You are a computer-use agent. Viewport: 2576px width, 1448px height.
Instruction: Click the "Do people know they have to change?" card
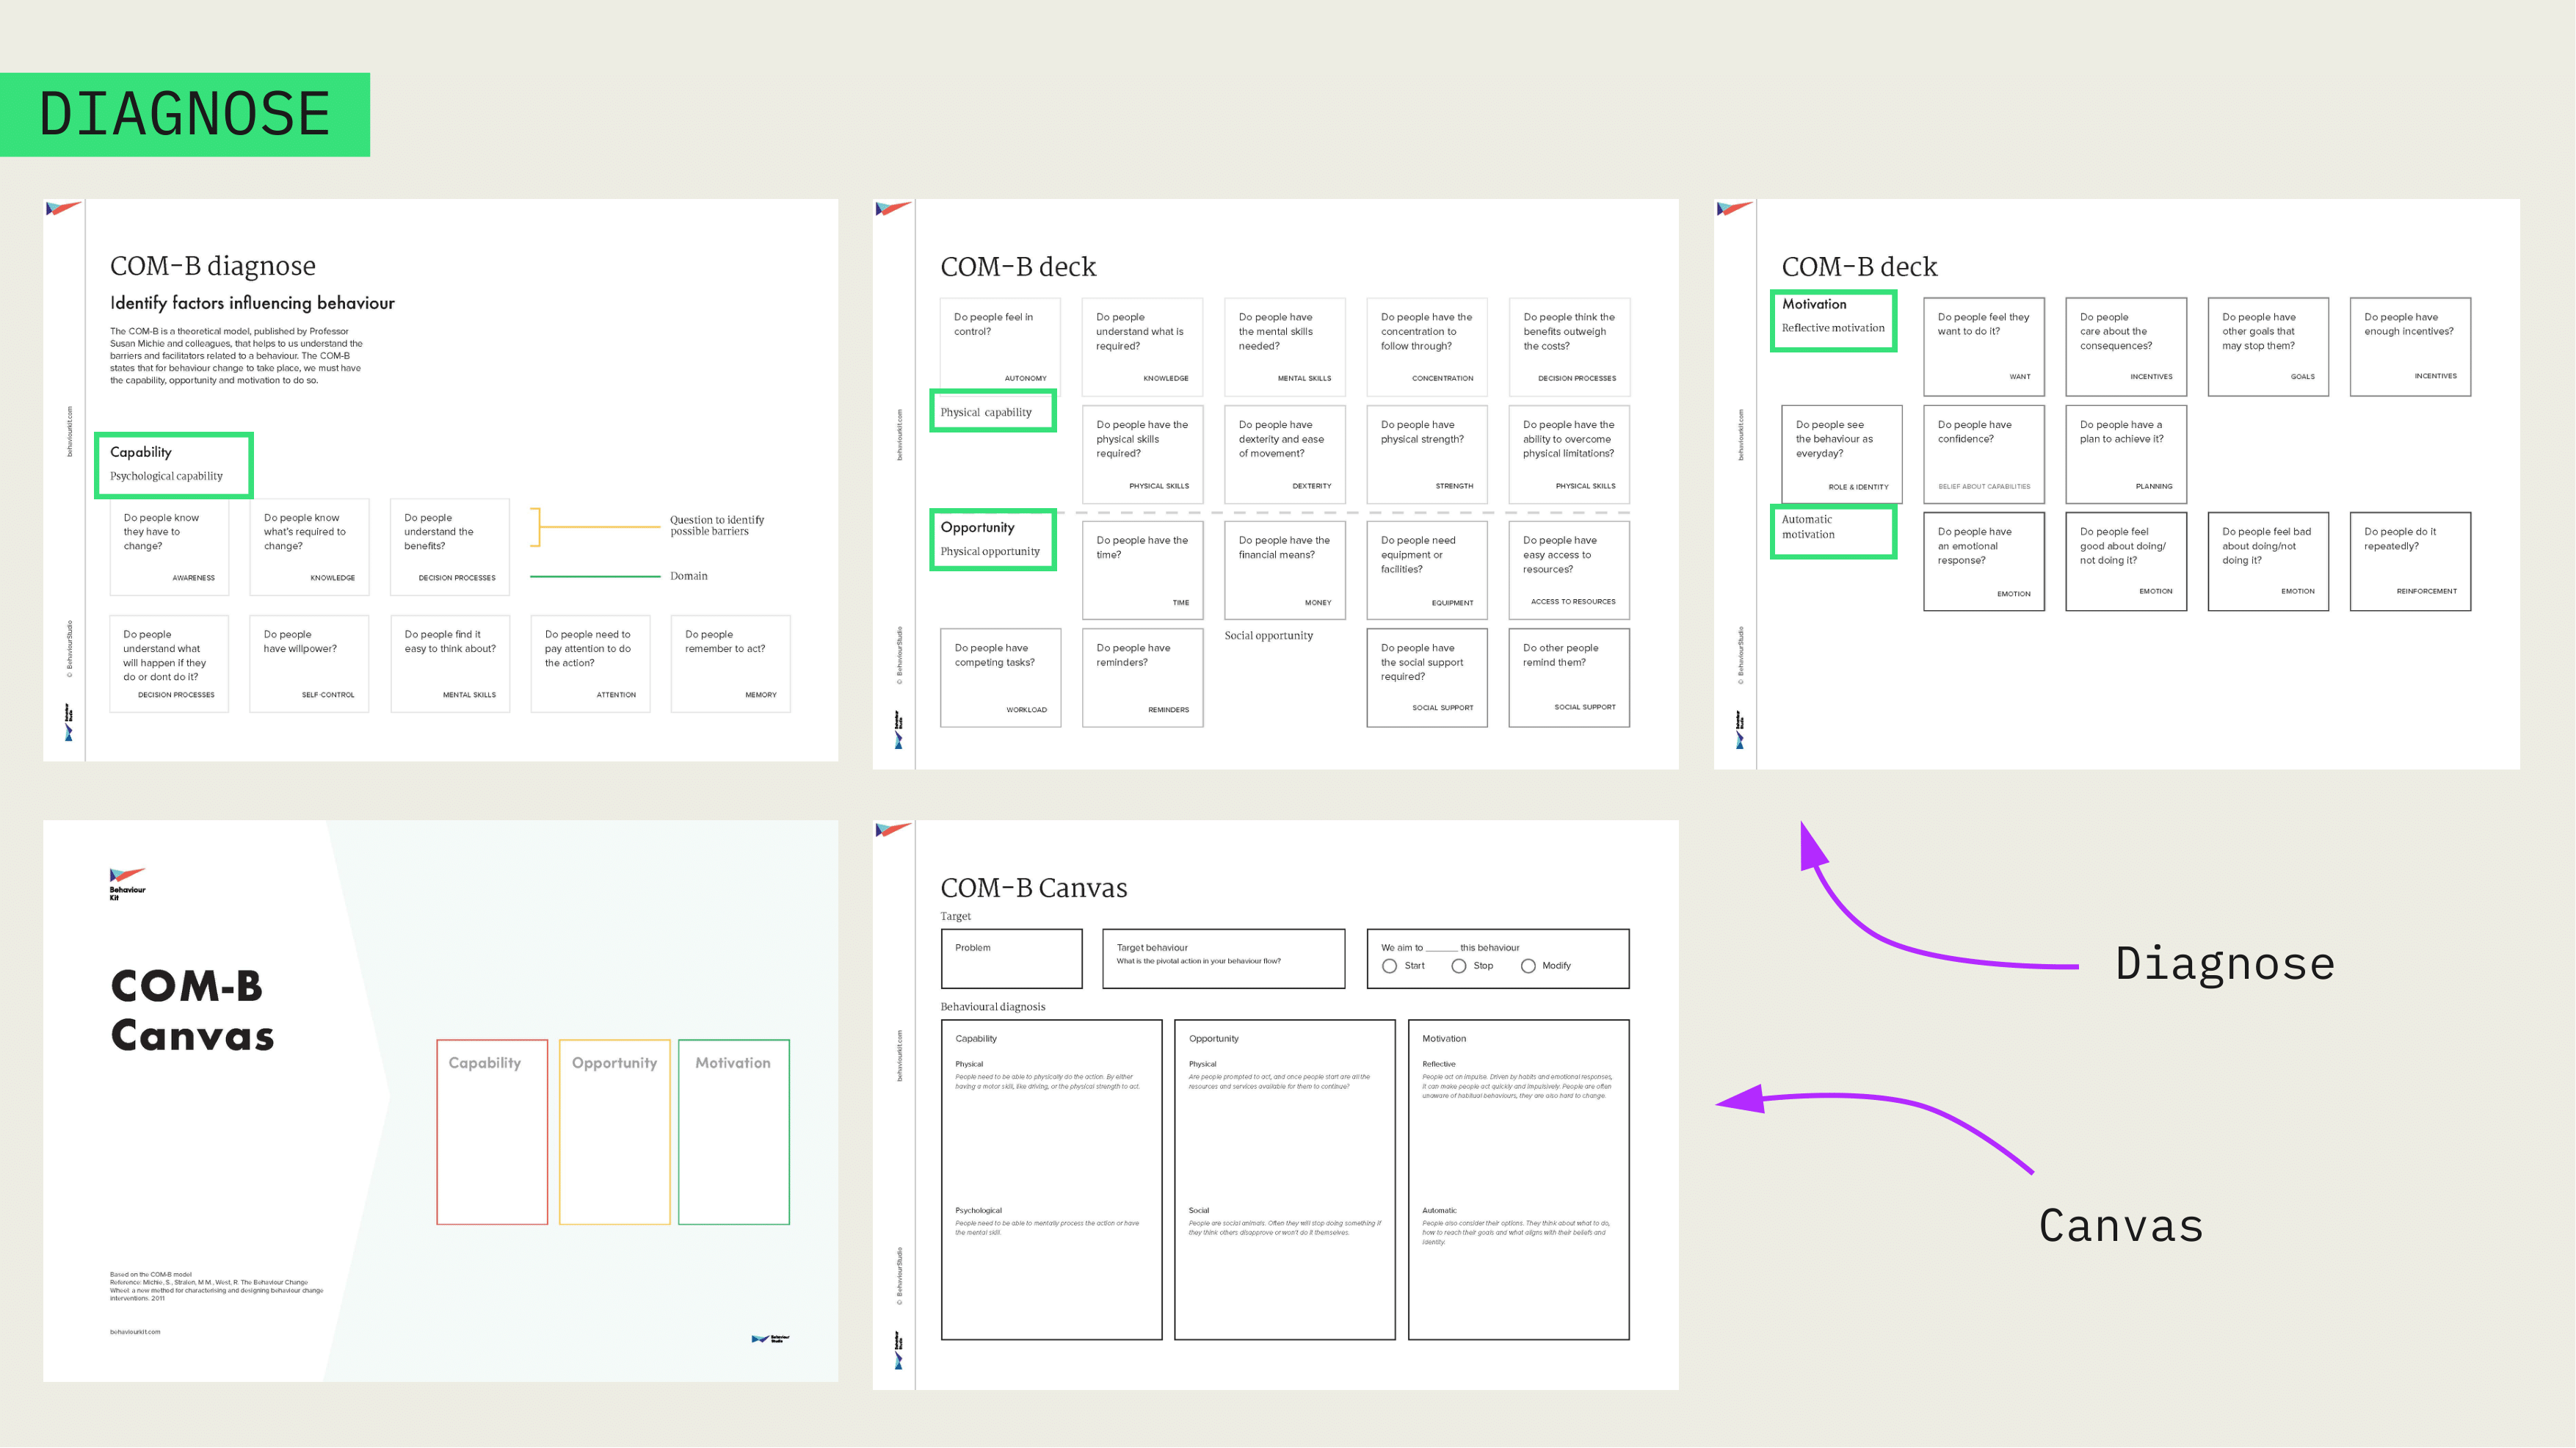point(169,547)
